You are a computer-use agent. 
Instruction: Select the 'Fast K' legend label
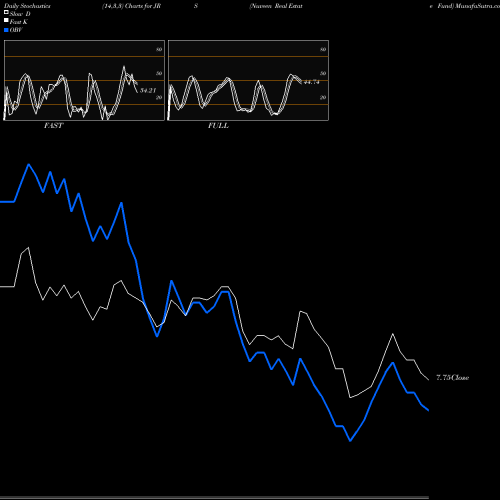pyautogui.click(x=19, y=22)
